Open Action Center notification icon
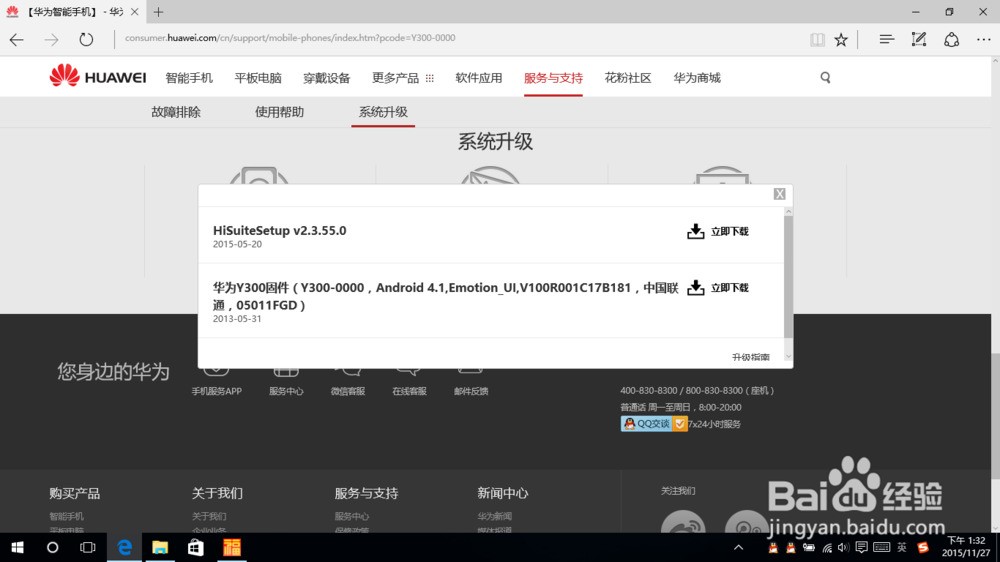Screen dimensions: 1000x562 tap(861, 547)
